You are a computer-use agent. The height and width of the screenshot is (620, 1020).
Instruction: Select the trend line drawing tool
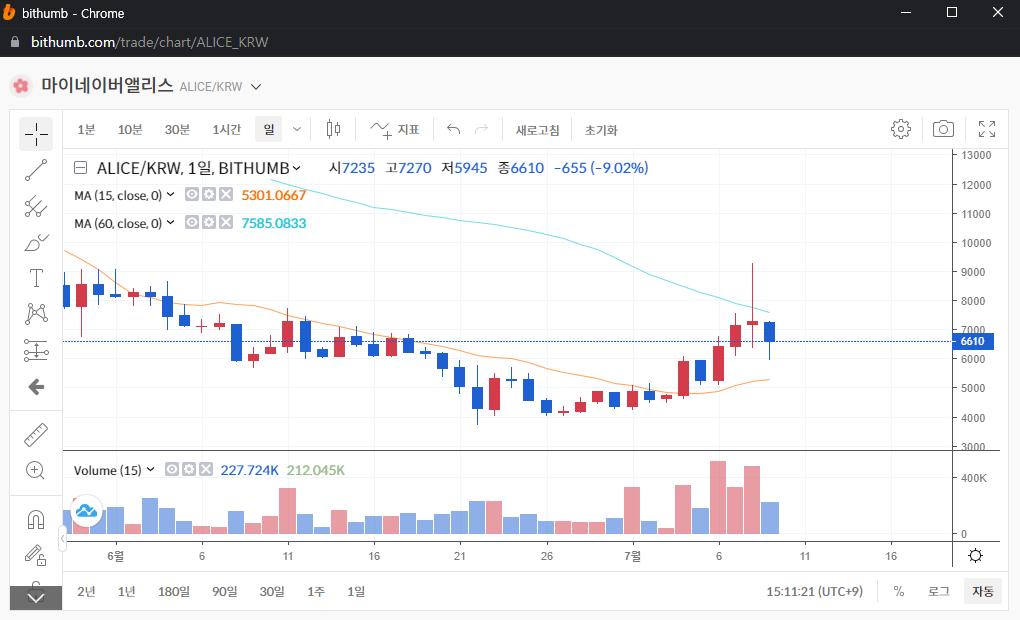click(x=36, y=170)
